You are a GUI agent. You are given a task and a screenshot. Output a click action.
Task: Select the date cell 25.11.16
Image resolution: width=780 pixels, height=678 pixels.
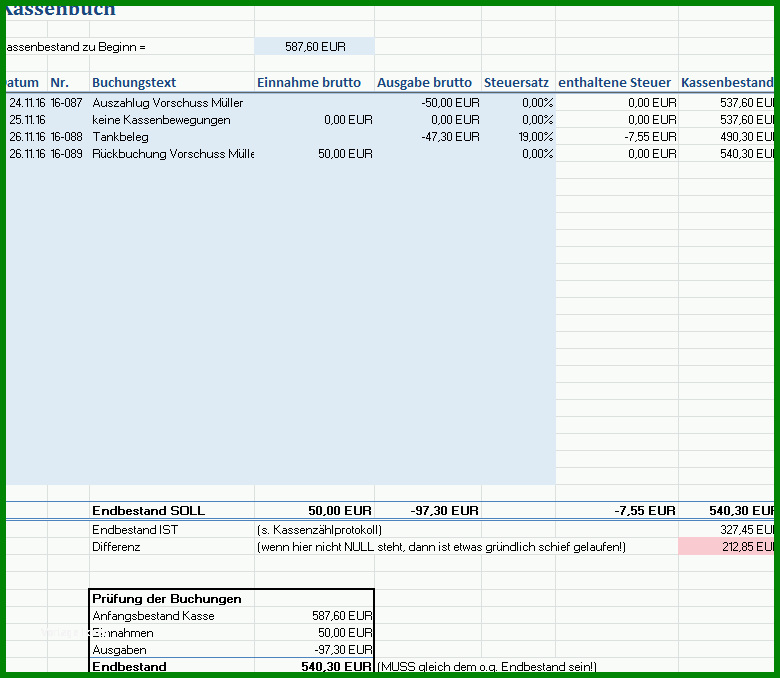27,120
